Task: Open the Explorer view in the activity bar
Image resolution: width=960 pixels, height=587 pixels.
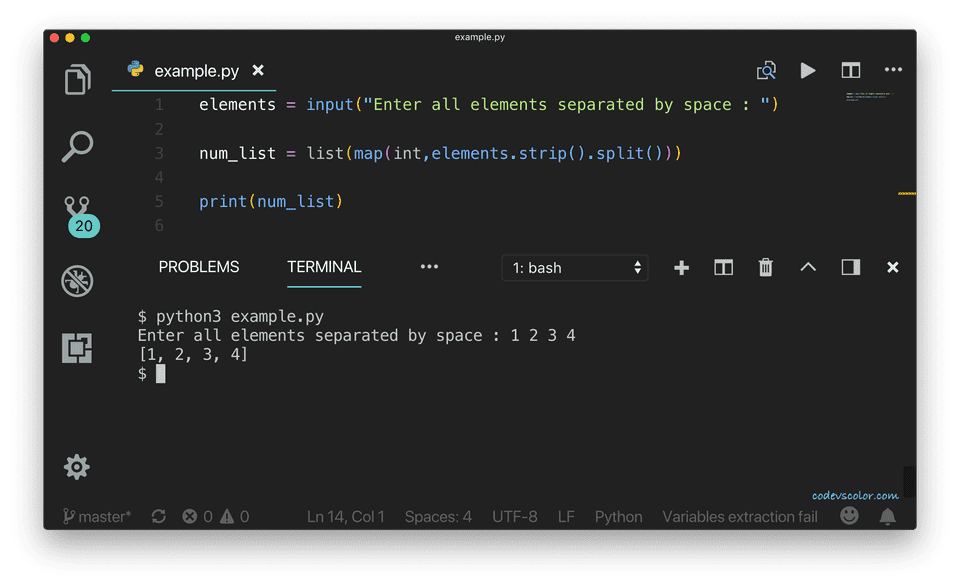Action: point(77,80)
